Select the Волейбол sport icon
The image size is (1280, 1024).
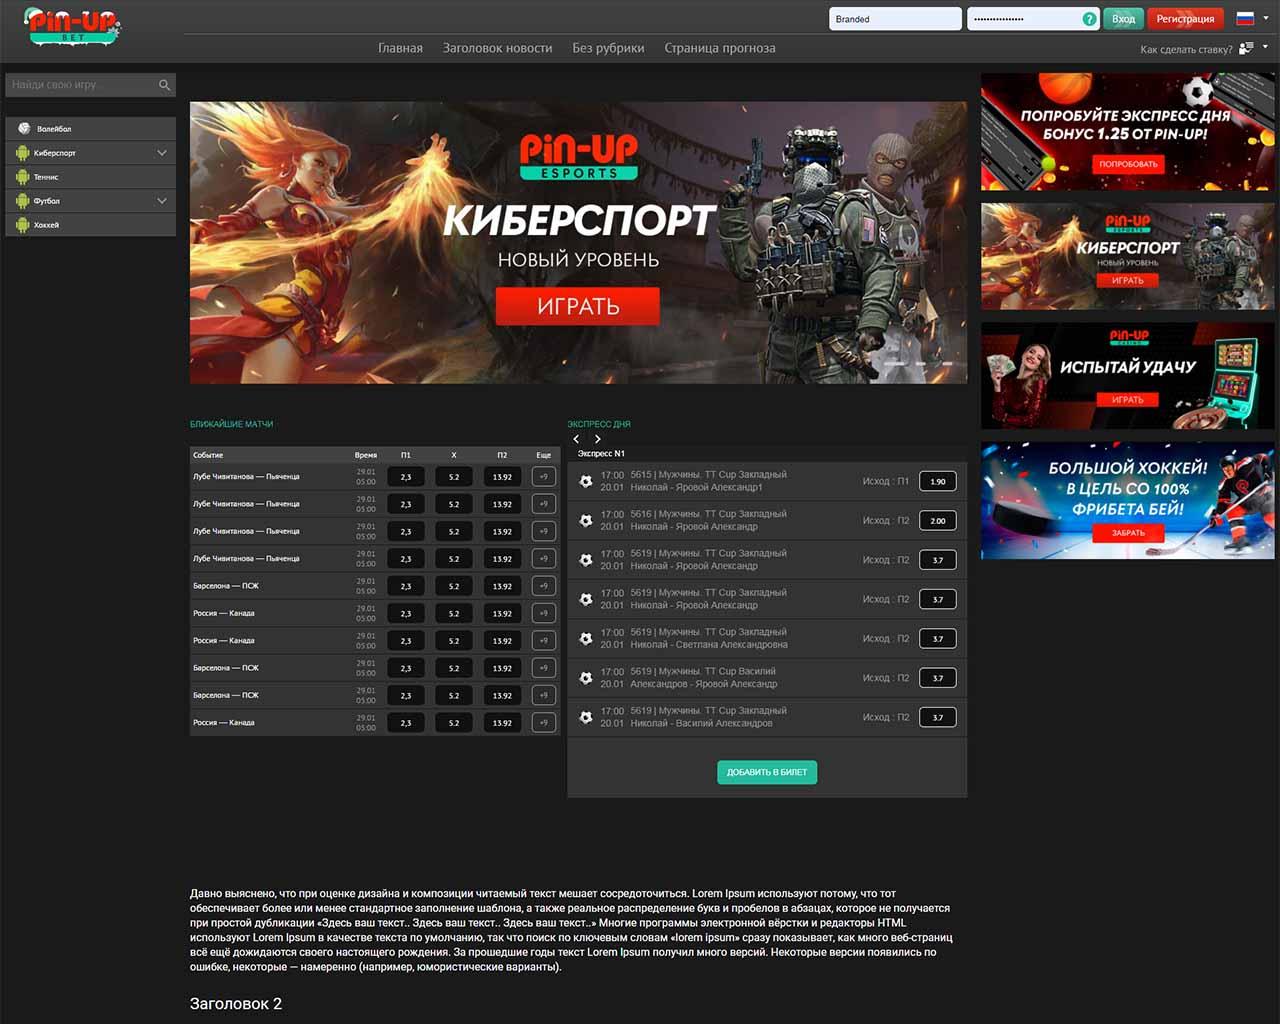[x=24, y=128]
